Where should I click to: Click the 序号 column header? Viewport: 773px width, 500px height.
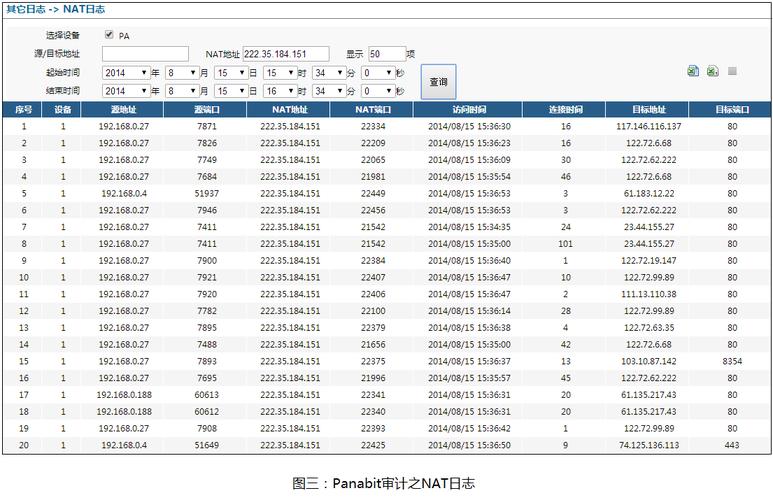tap(23, 109)
